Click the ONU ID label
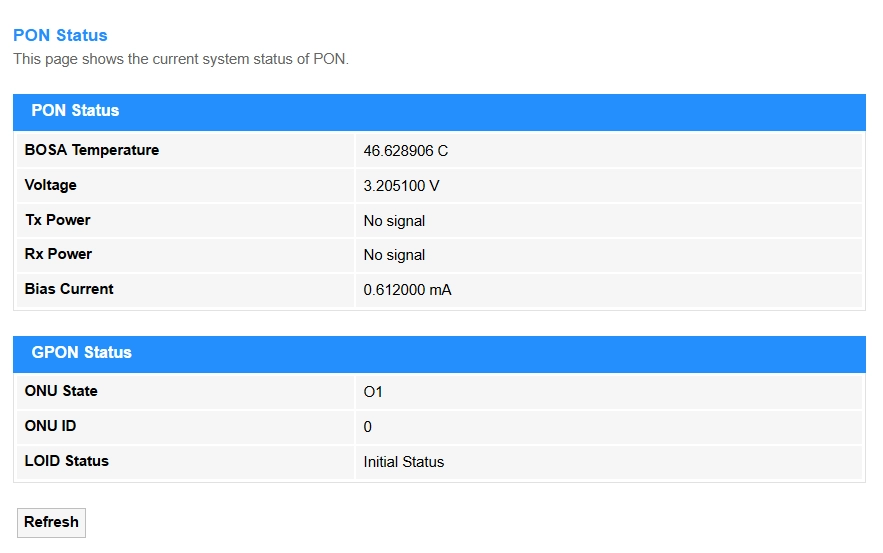The width and height of the screenshot is (883, 553). [51, 426]
